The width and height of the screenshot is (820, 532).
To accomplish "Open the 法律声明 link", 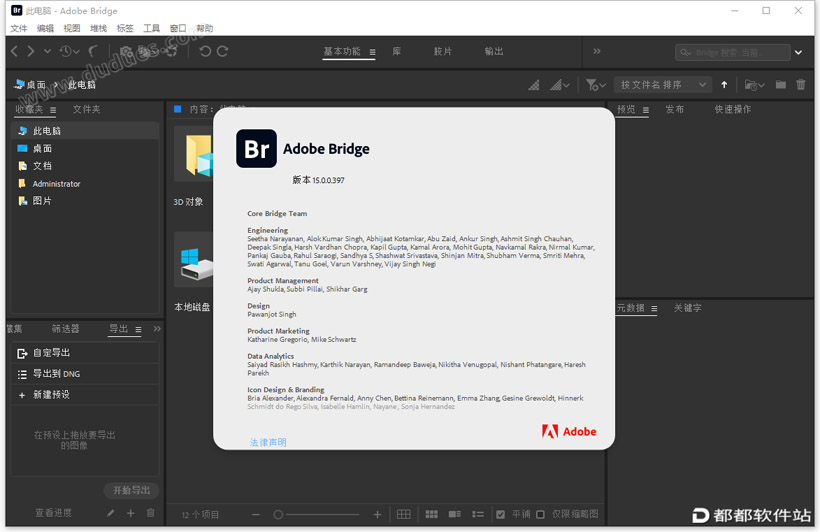I will point(268,443).
